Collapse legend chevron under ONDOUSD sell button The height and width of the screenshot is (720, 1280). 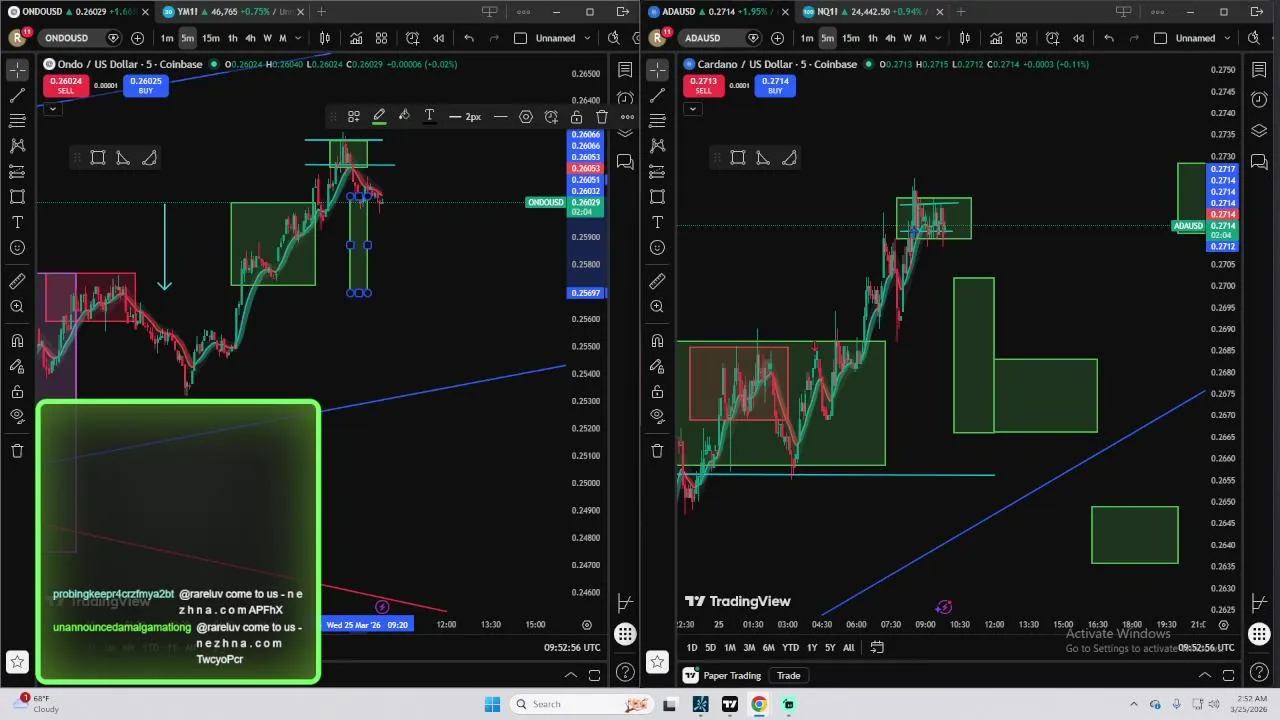click(52, 108)
